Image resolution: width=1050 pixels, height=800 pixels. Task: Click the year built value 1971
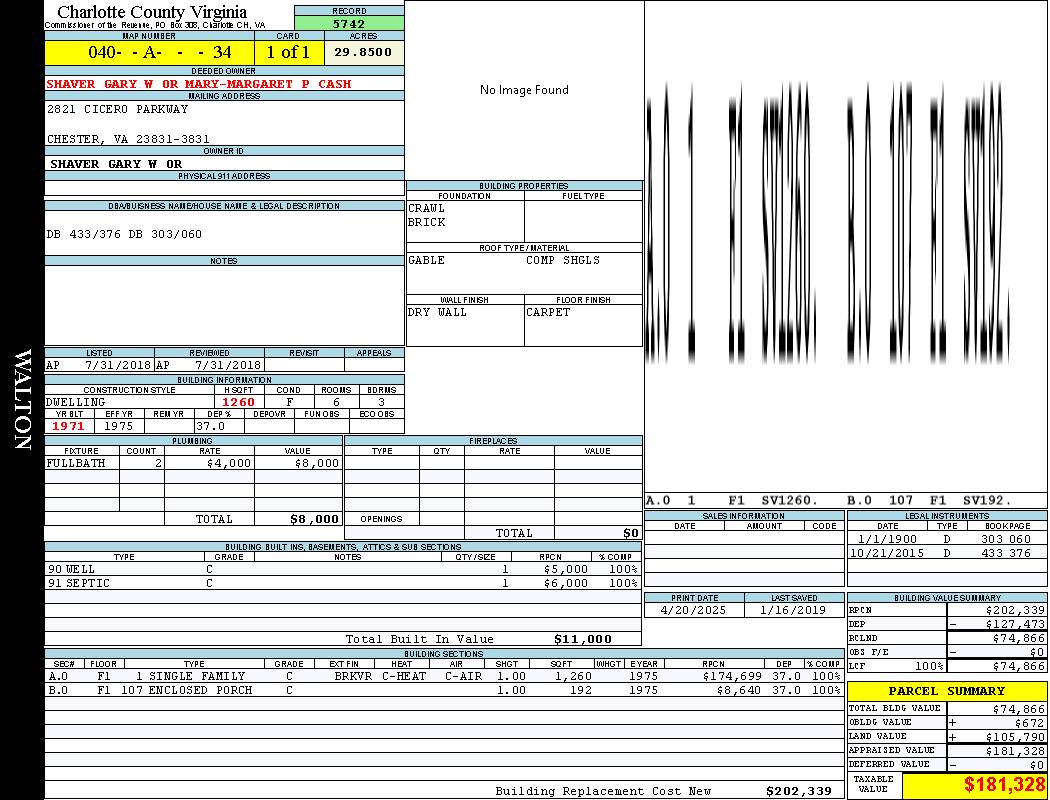coord(68,426)
